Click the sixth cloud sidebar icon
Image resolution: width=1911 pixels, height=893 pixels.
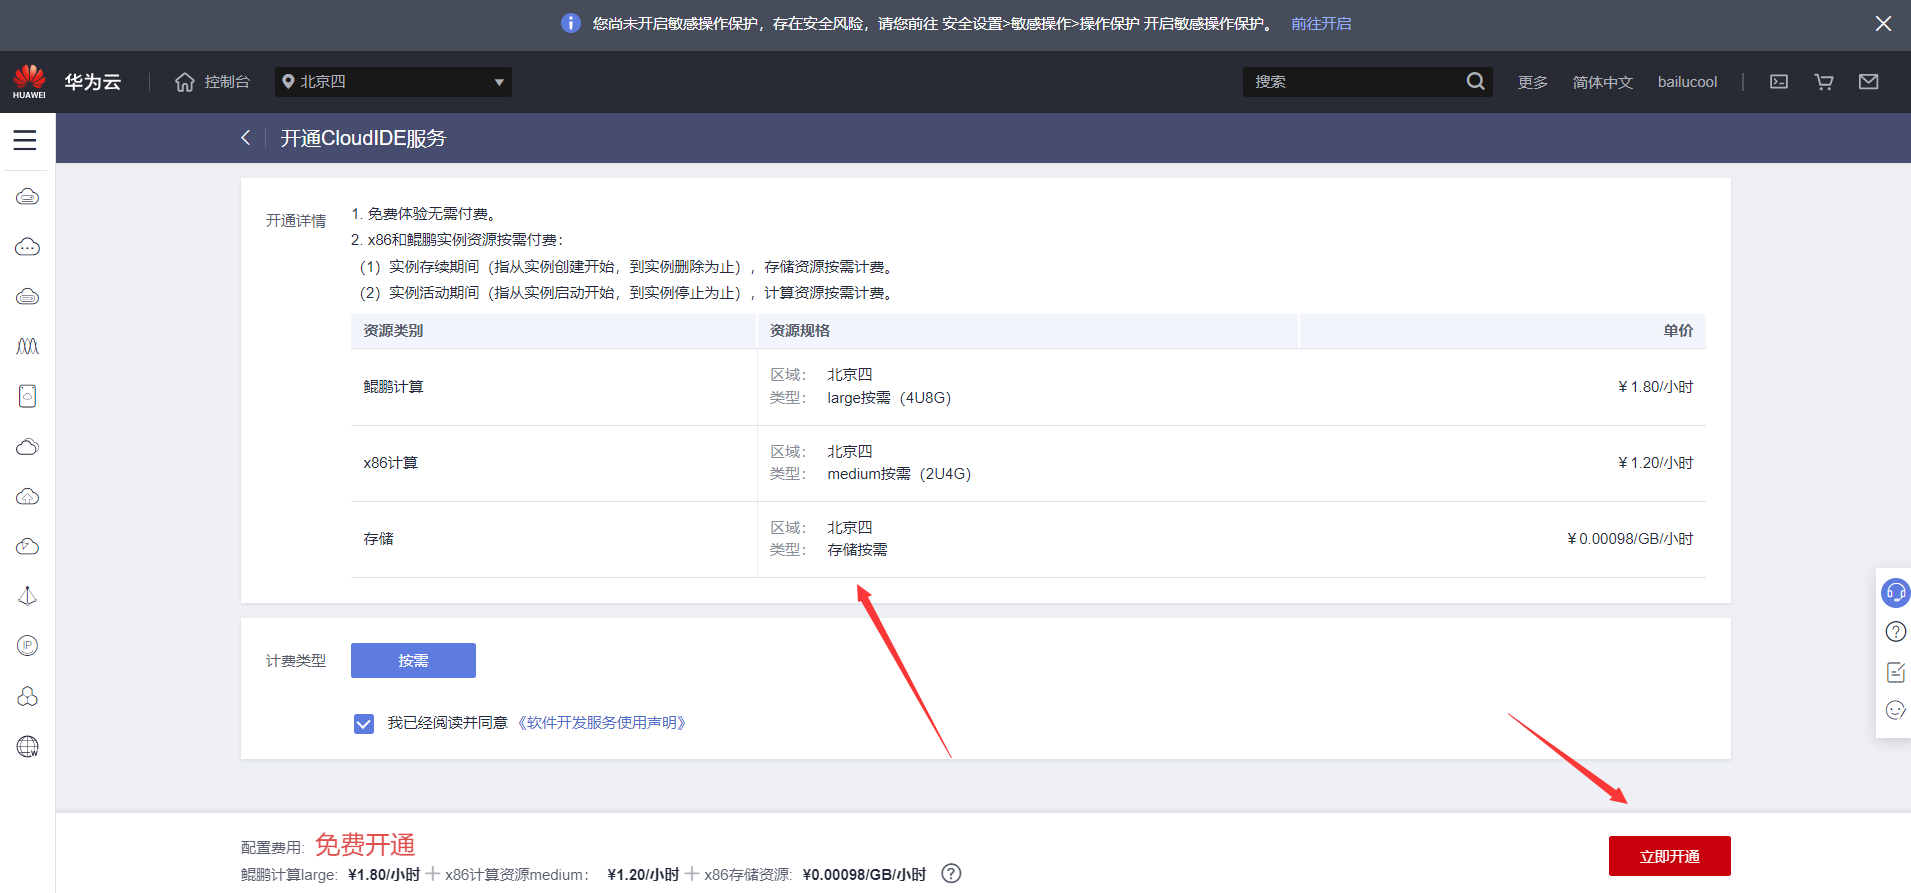28,446
